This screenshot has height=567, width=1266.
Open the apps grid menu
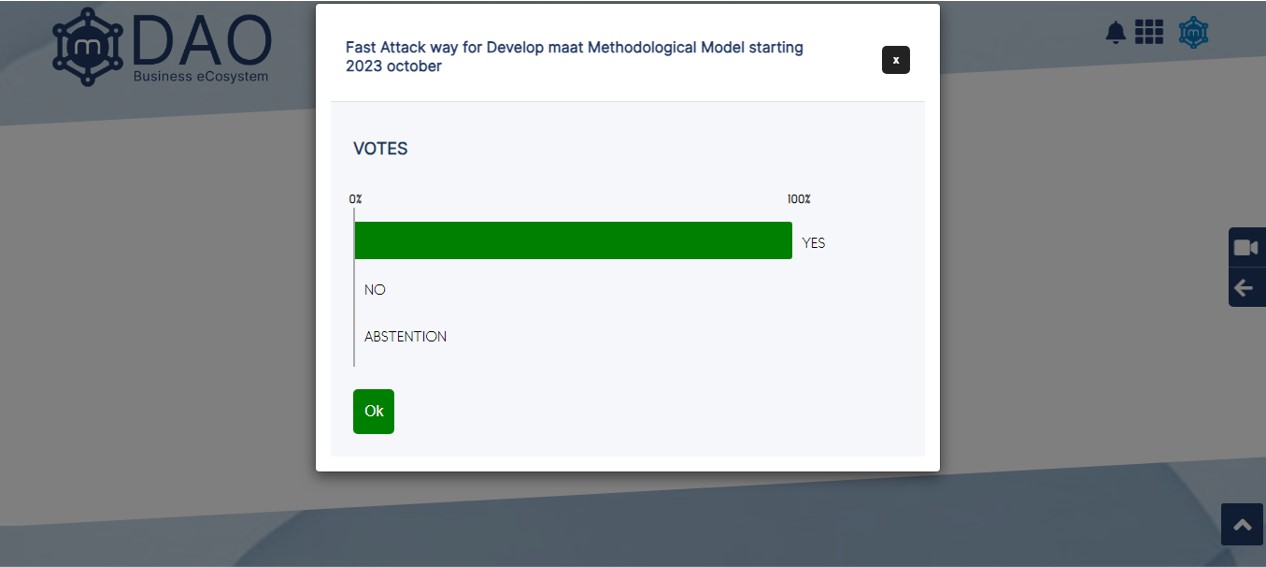pyautogui.click(x=1149, y=32)
